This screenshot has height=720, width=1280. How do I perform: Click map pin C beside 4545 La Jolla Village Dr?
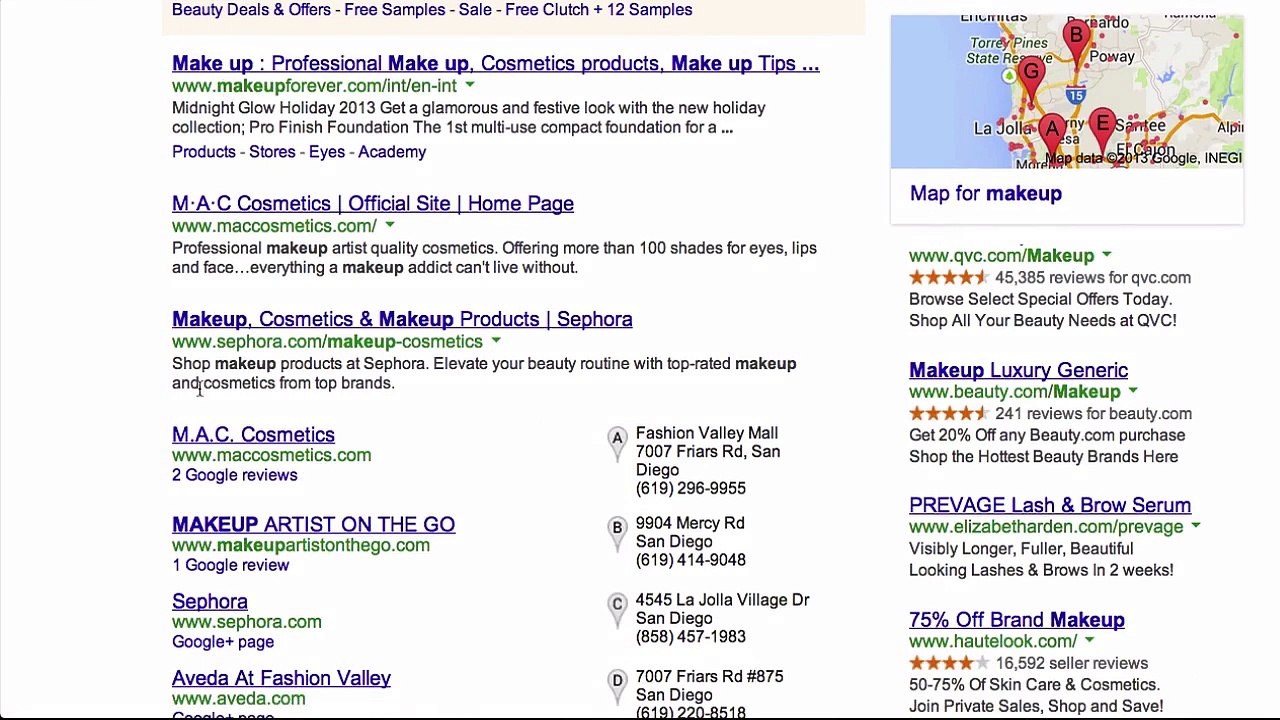pos(617,609)
